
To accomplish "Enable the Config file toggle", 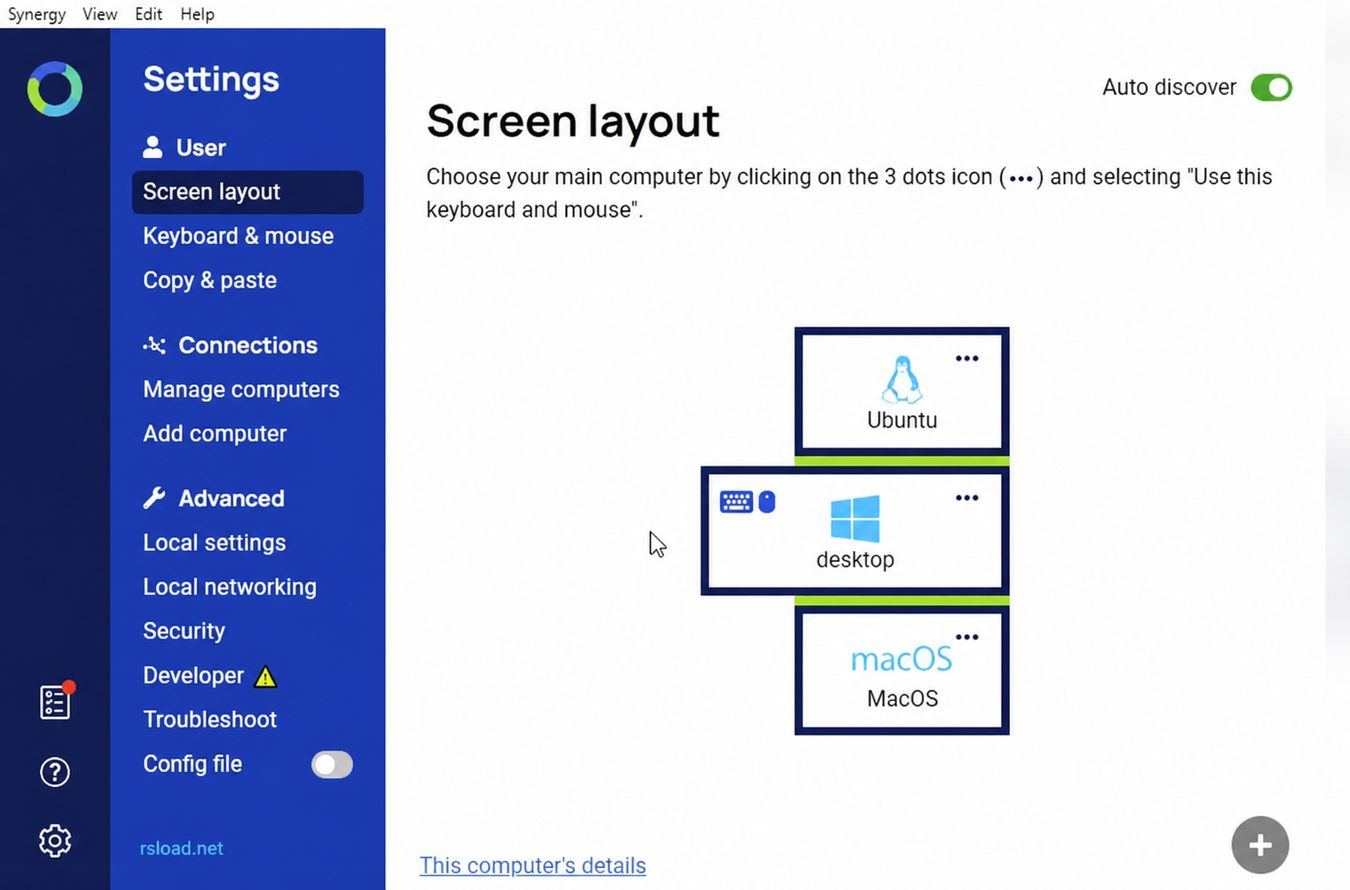I will (x=332, y=765).
